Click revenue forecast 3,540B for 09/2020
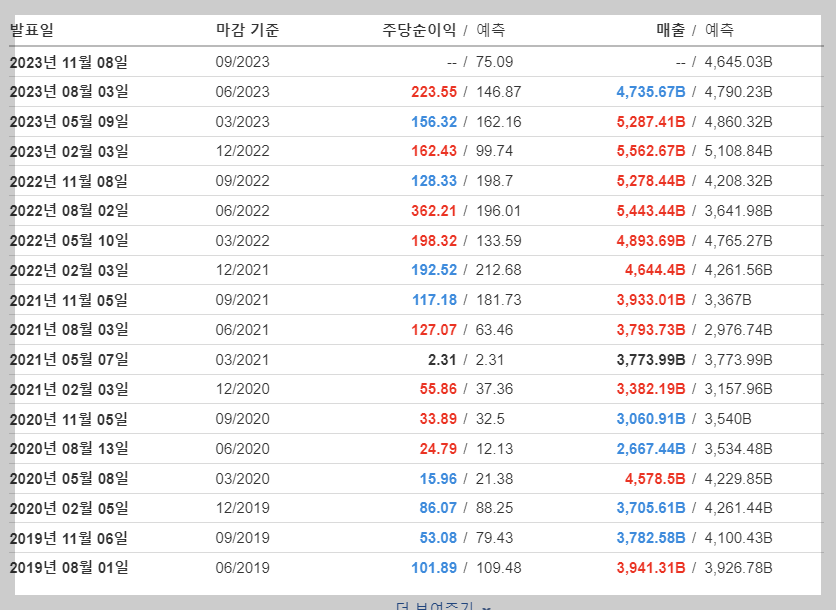836x610 pixels. (x=728, y=419)
